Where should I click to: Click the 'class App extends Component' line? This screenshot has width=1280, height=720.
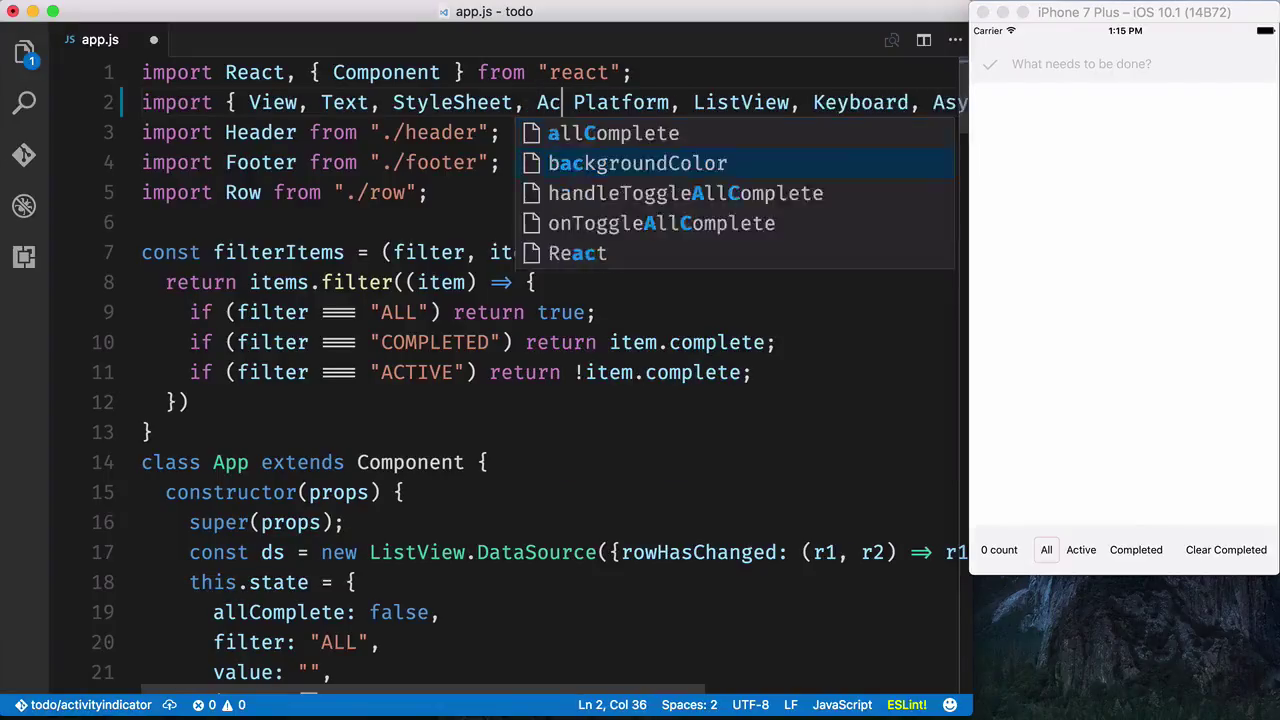tap(314, 462)
